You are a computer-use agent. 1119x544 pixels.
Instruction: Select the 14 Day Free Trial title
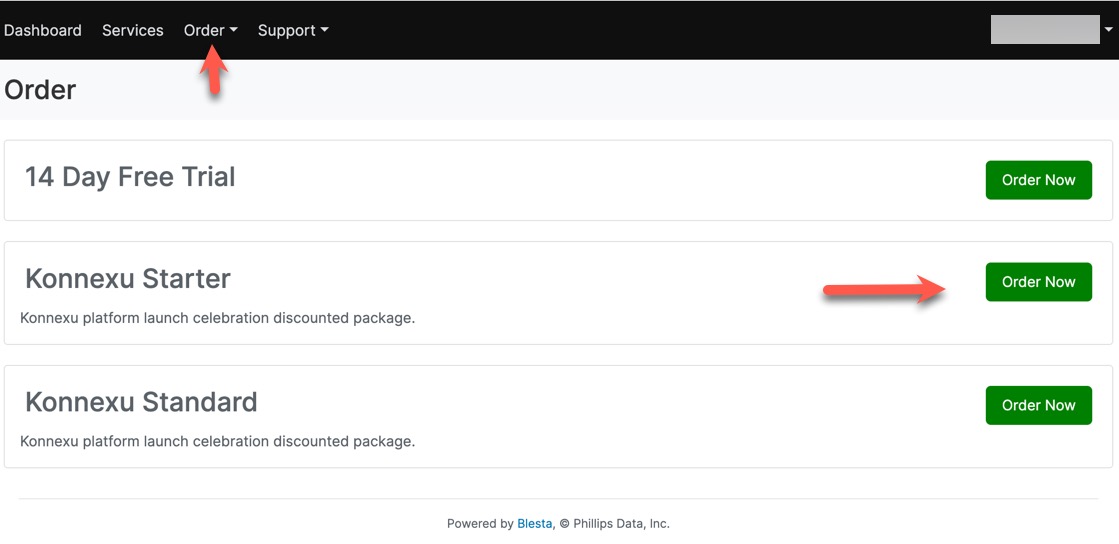pos(130,177)
